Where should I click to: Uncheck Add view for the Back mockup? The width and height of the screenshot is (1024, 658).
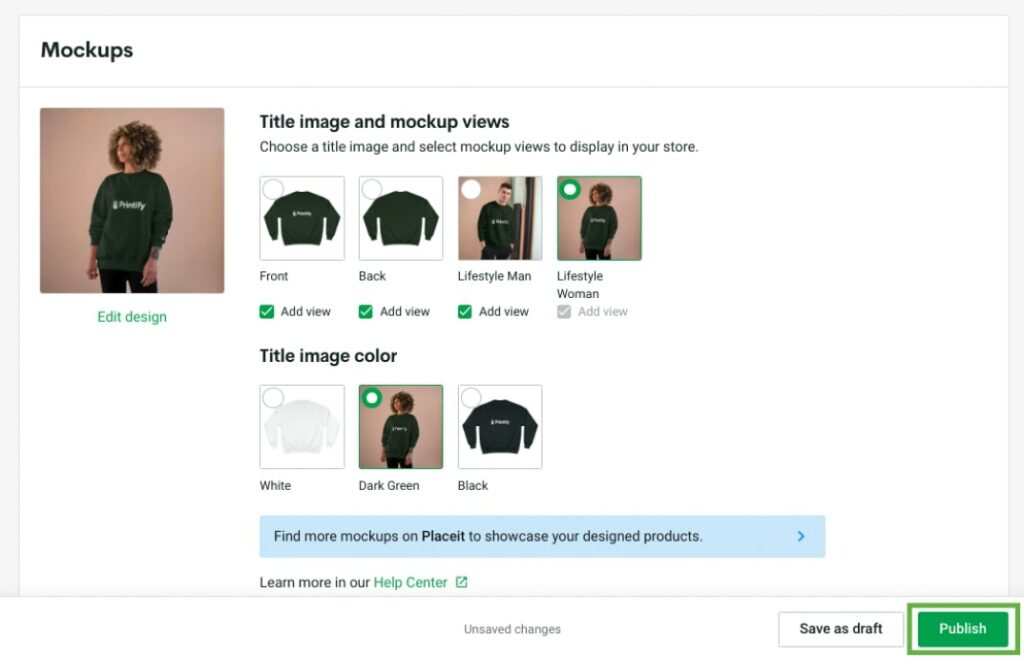(365, 311)
